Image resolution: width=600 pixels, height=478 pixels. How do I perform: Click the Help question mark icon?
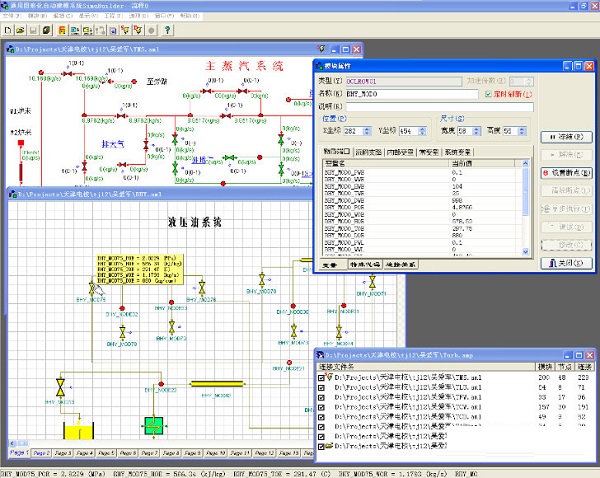(167, 30)
